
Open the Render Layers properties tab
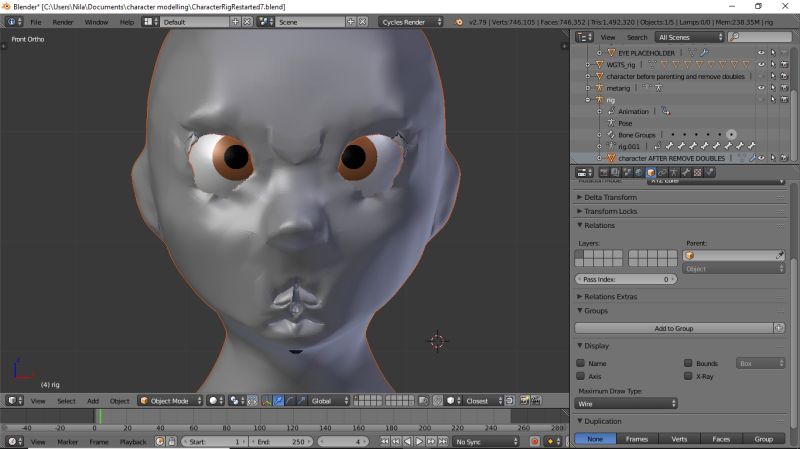[615, 172]
